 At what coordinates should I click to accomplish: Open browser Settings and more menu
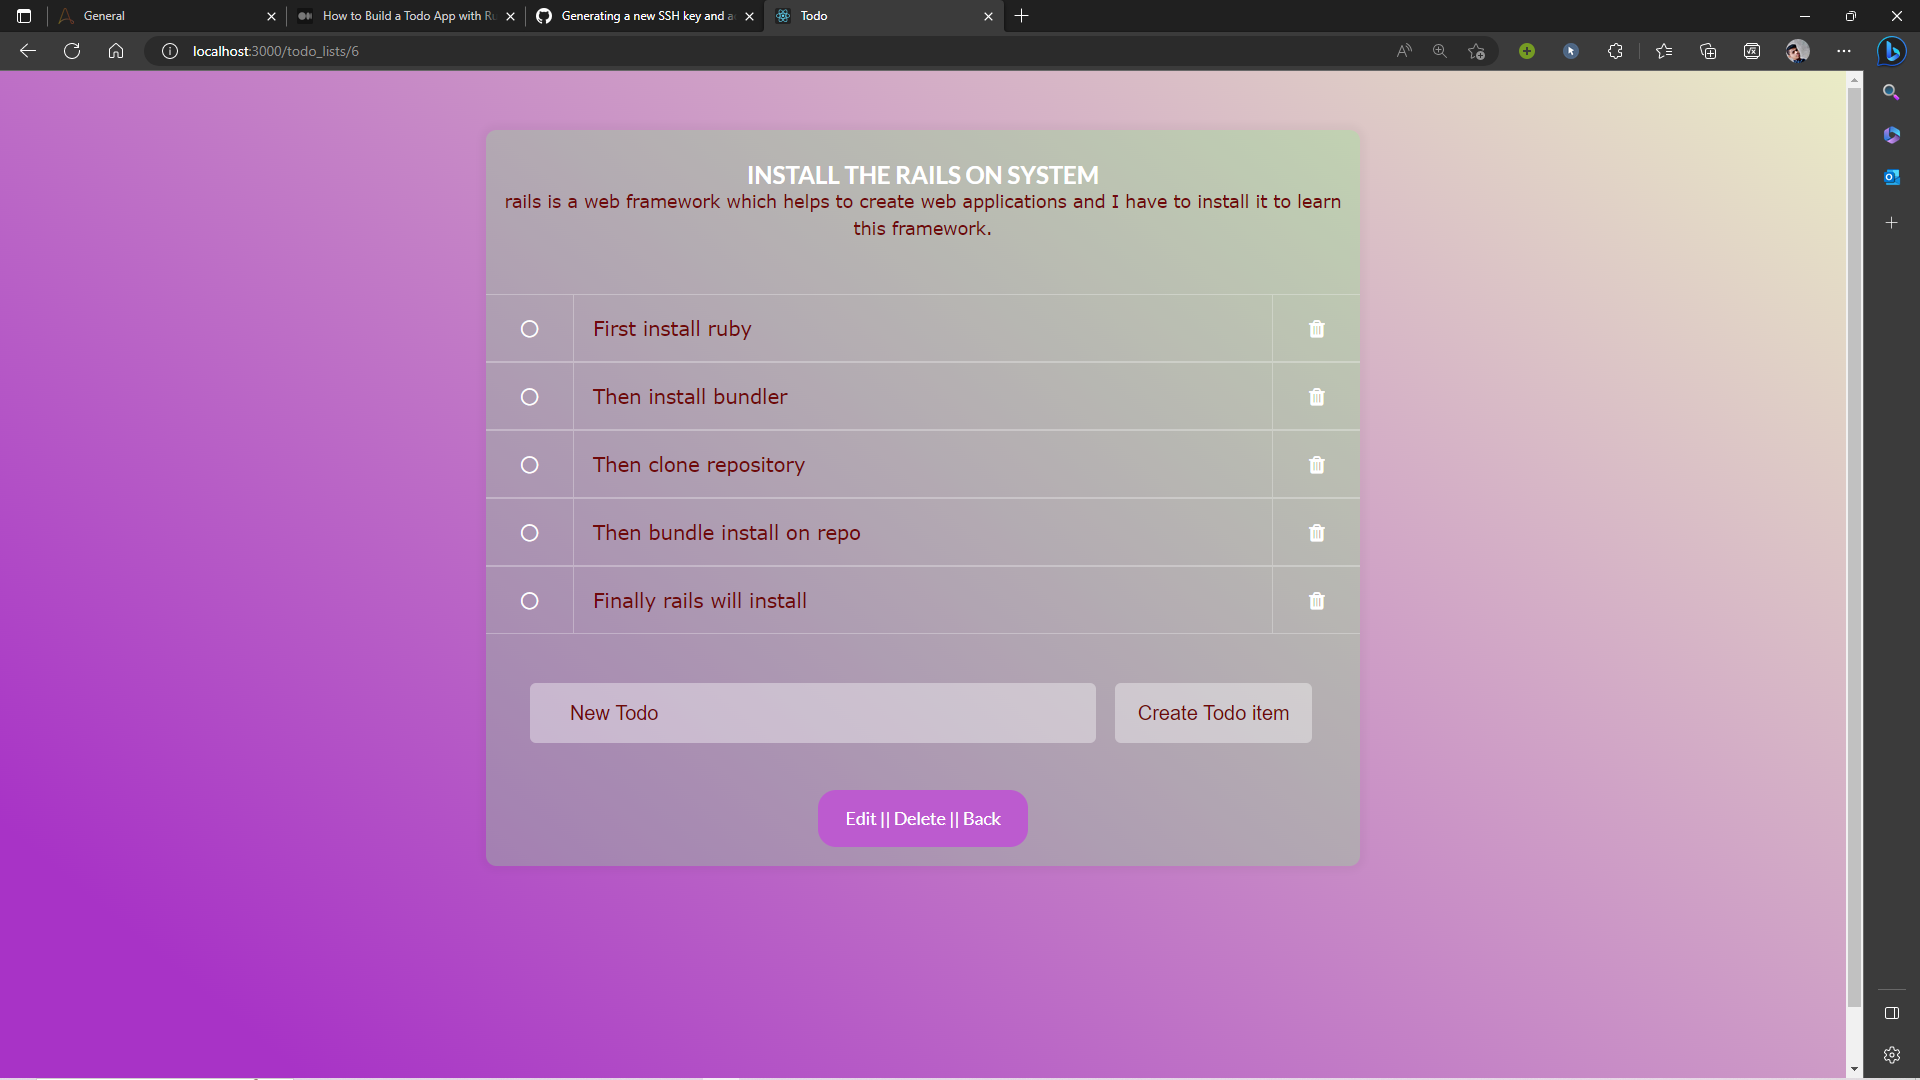click(1843, 51)
